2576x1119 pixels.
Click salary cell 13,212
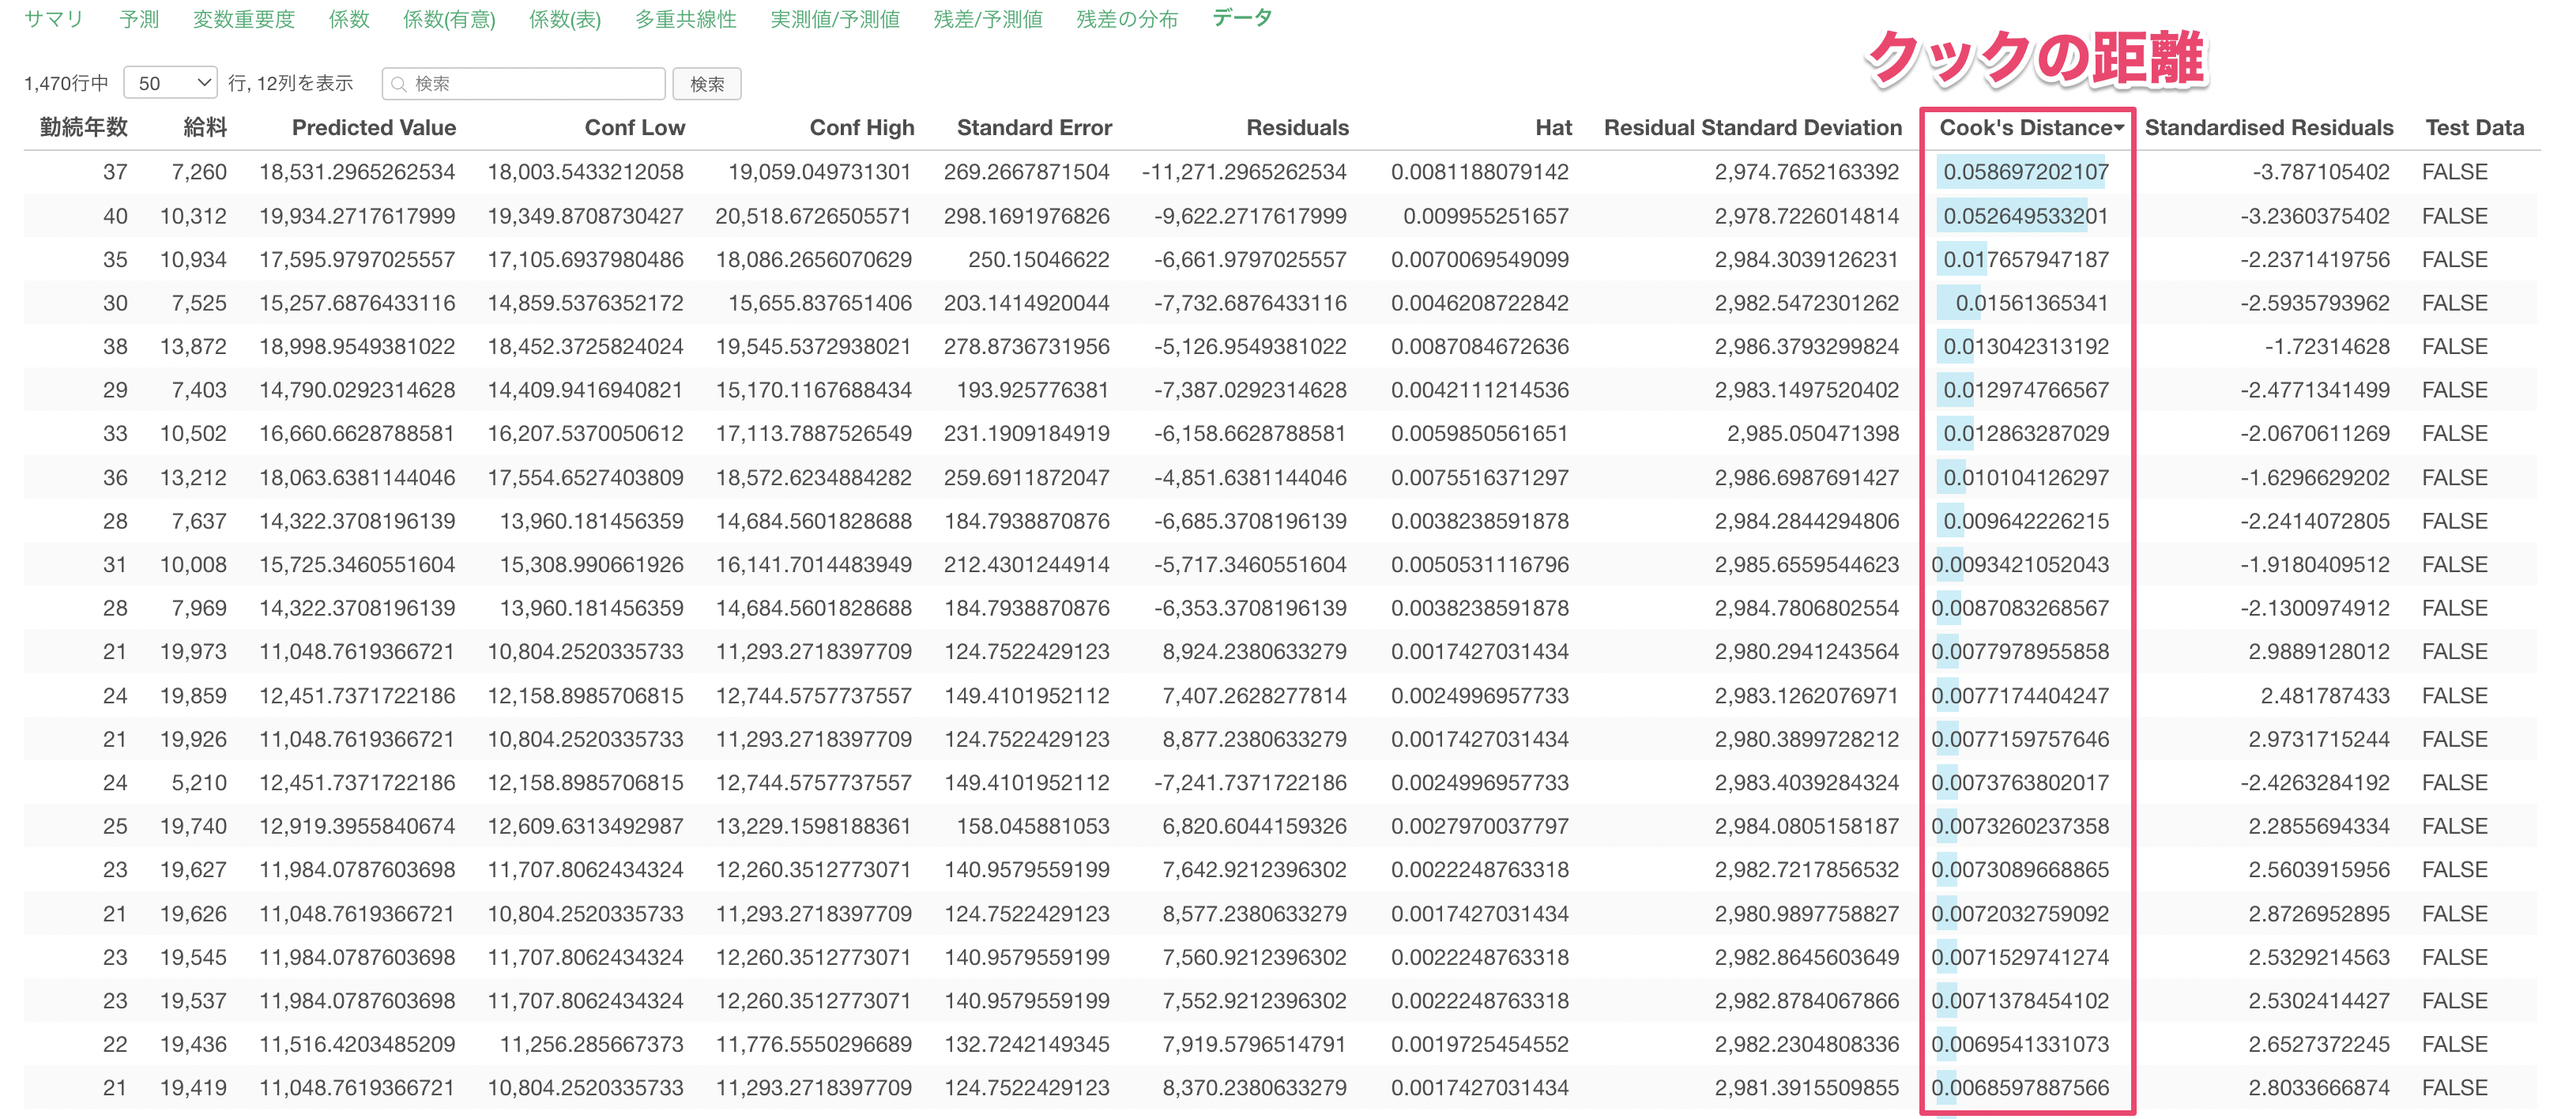tap(193, 478)
